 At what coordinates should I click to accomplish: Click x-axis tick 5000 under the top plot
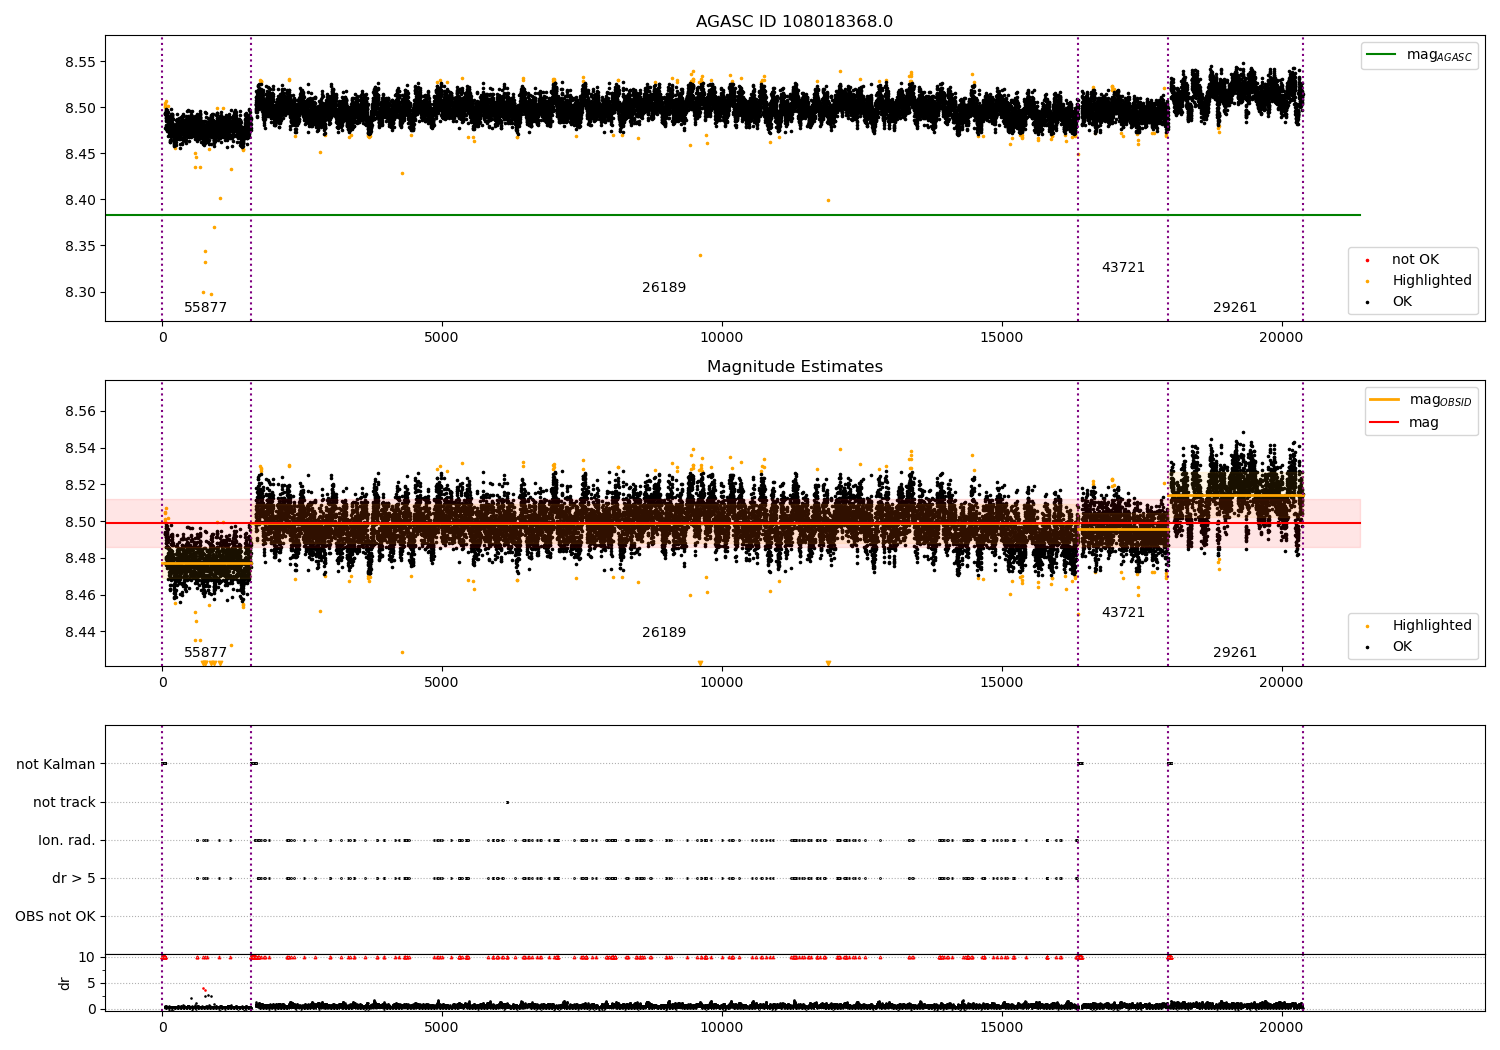click(441, 338)
